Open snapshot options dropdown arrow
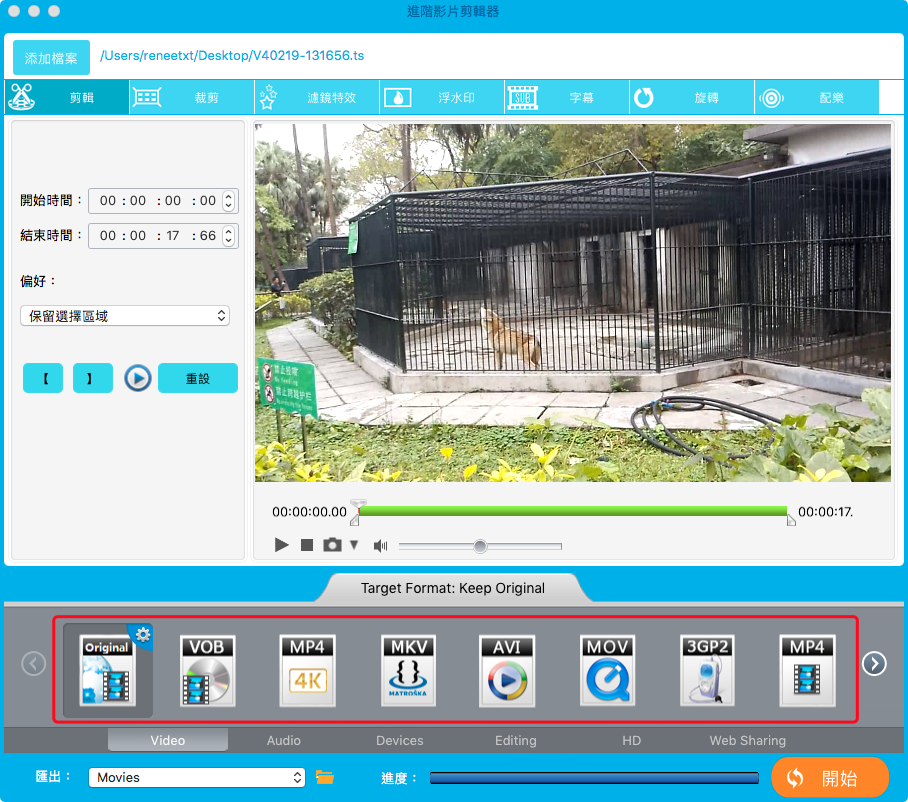 click(x=354, y=544)
